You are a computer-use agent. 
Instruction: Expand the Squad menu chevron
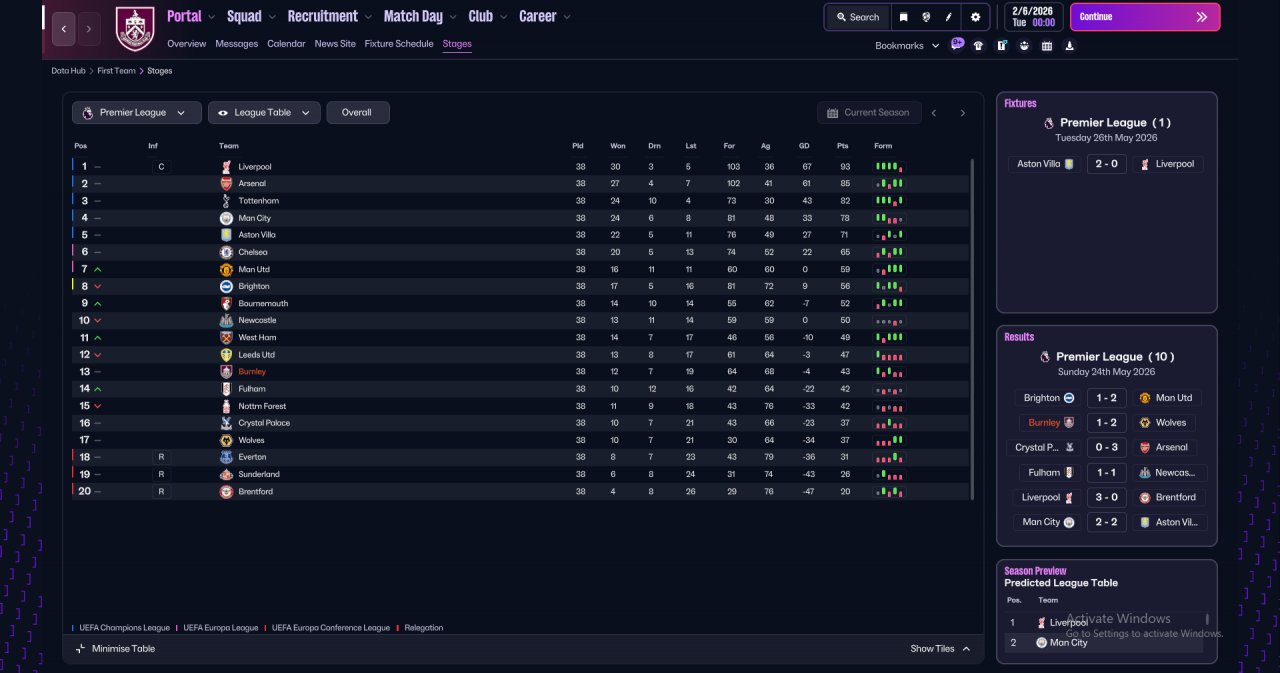(x=273, y=17)
